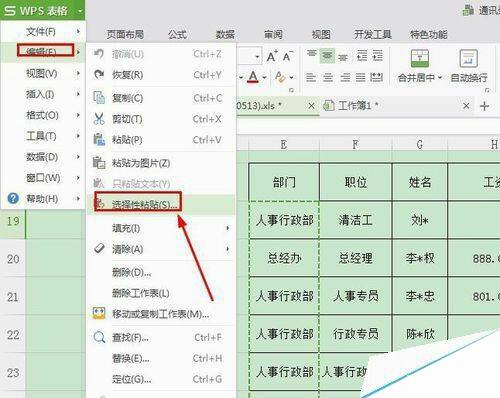500x398 pixels.
Task: Expand the 清除(A) clear submenu
Action: click(161, 249)
